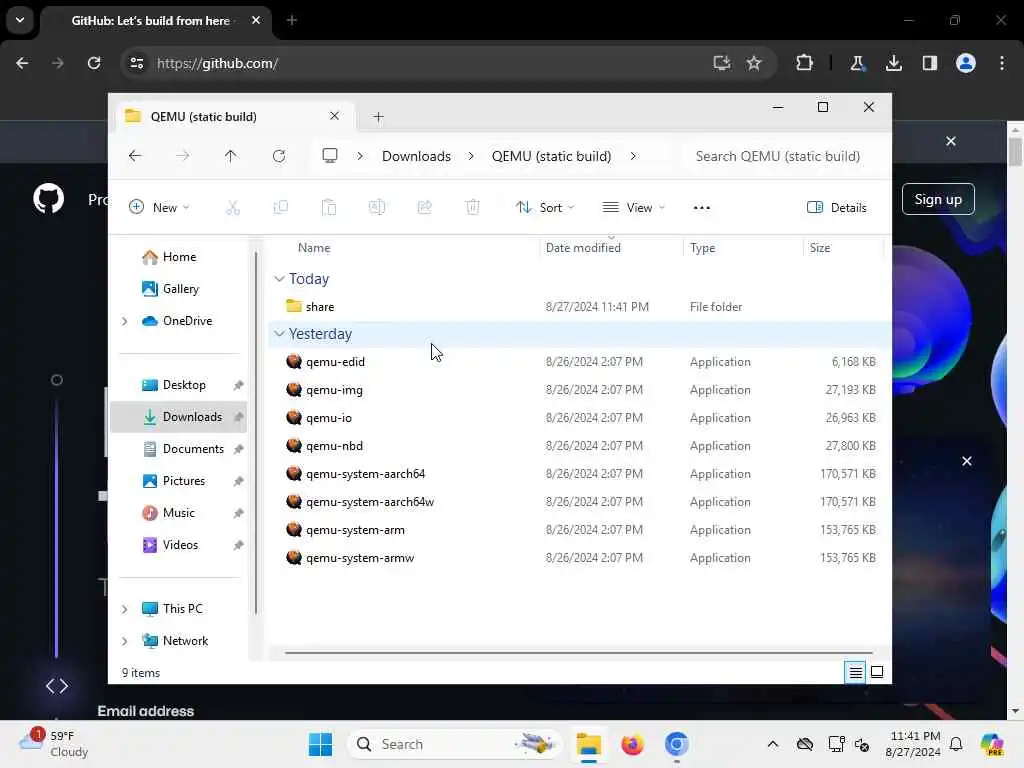Click the Rename icon in Explorer toolbar

(377, 208)
